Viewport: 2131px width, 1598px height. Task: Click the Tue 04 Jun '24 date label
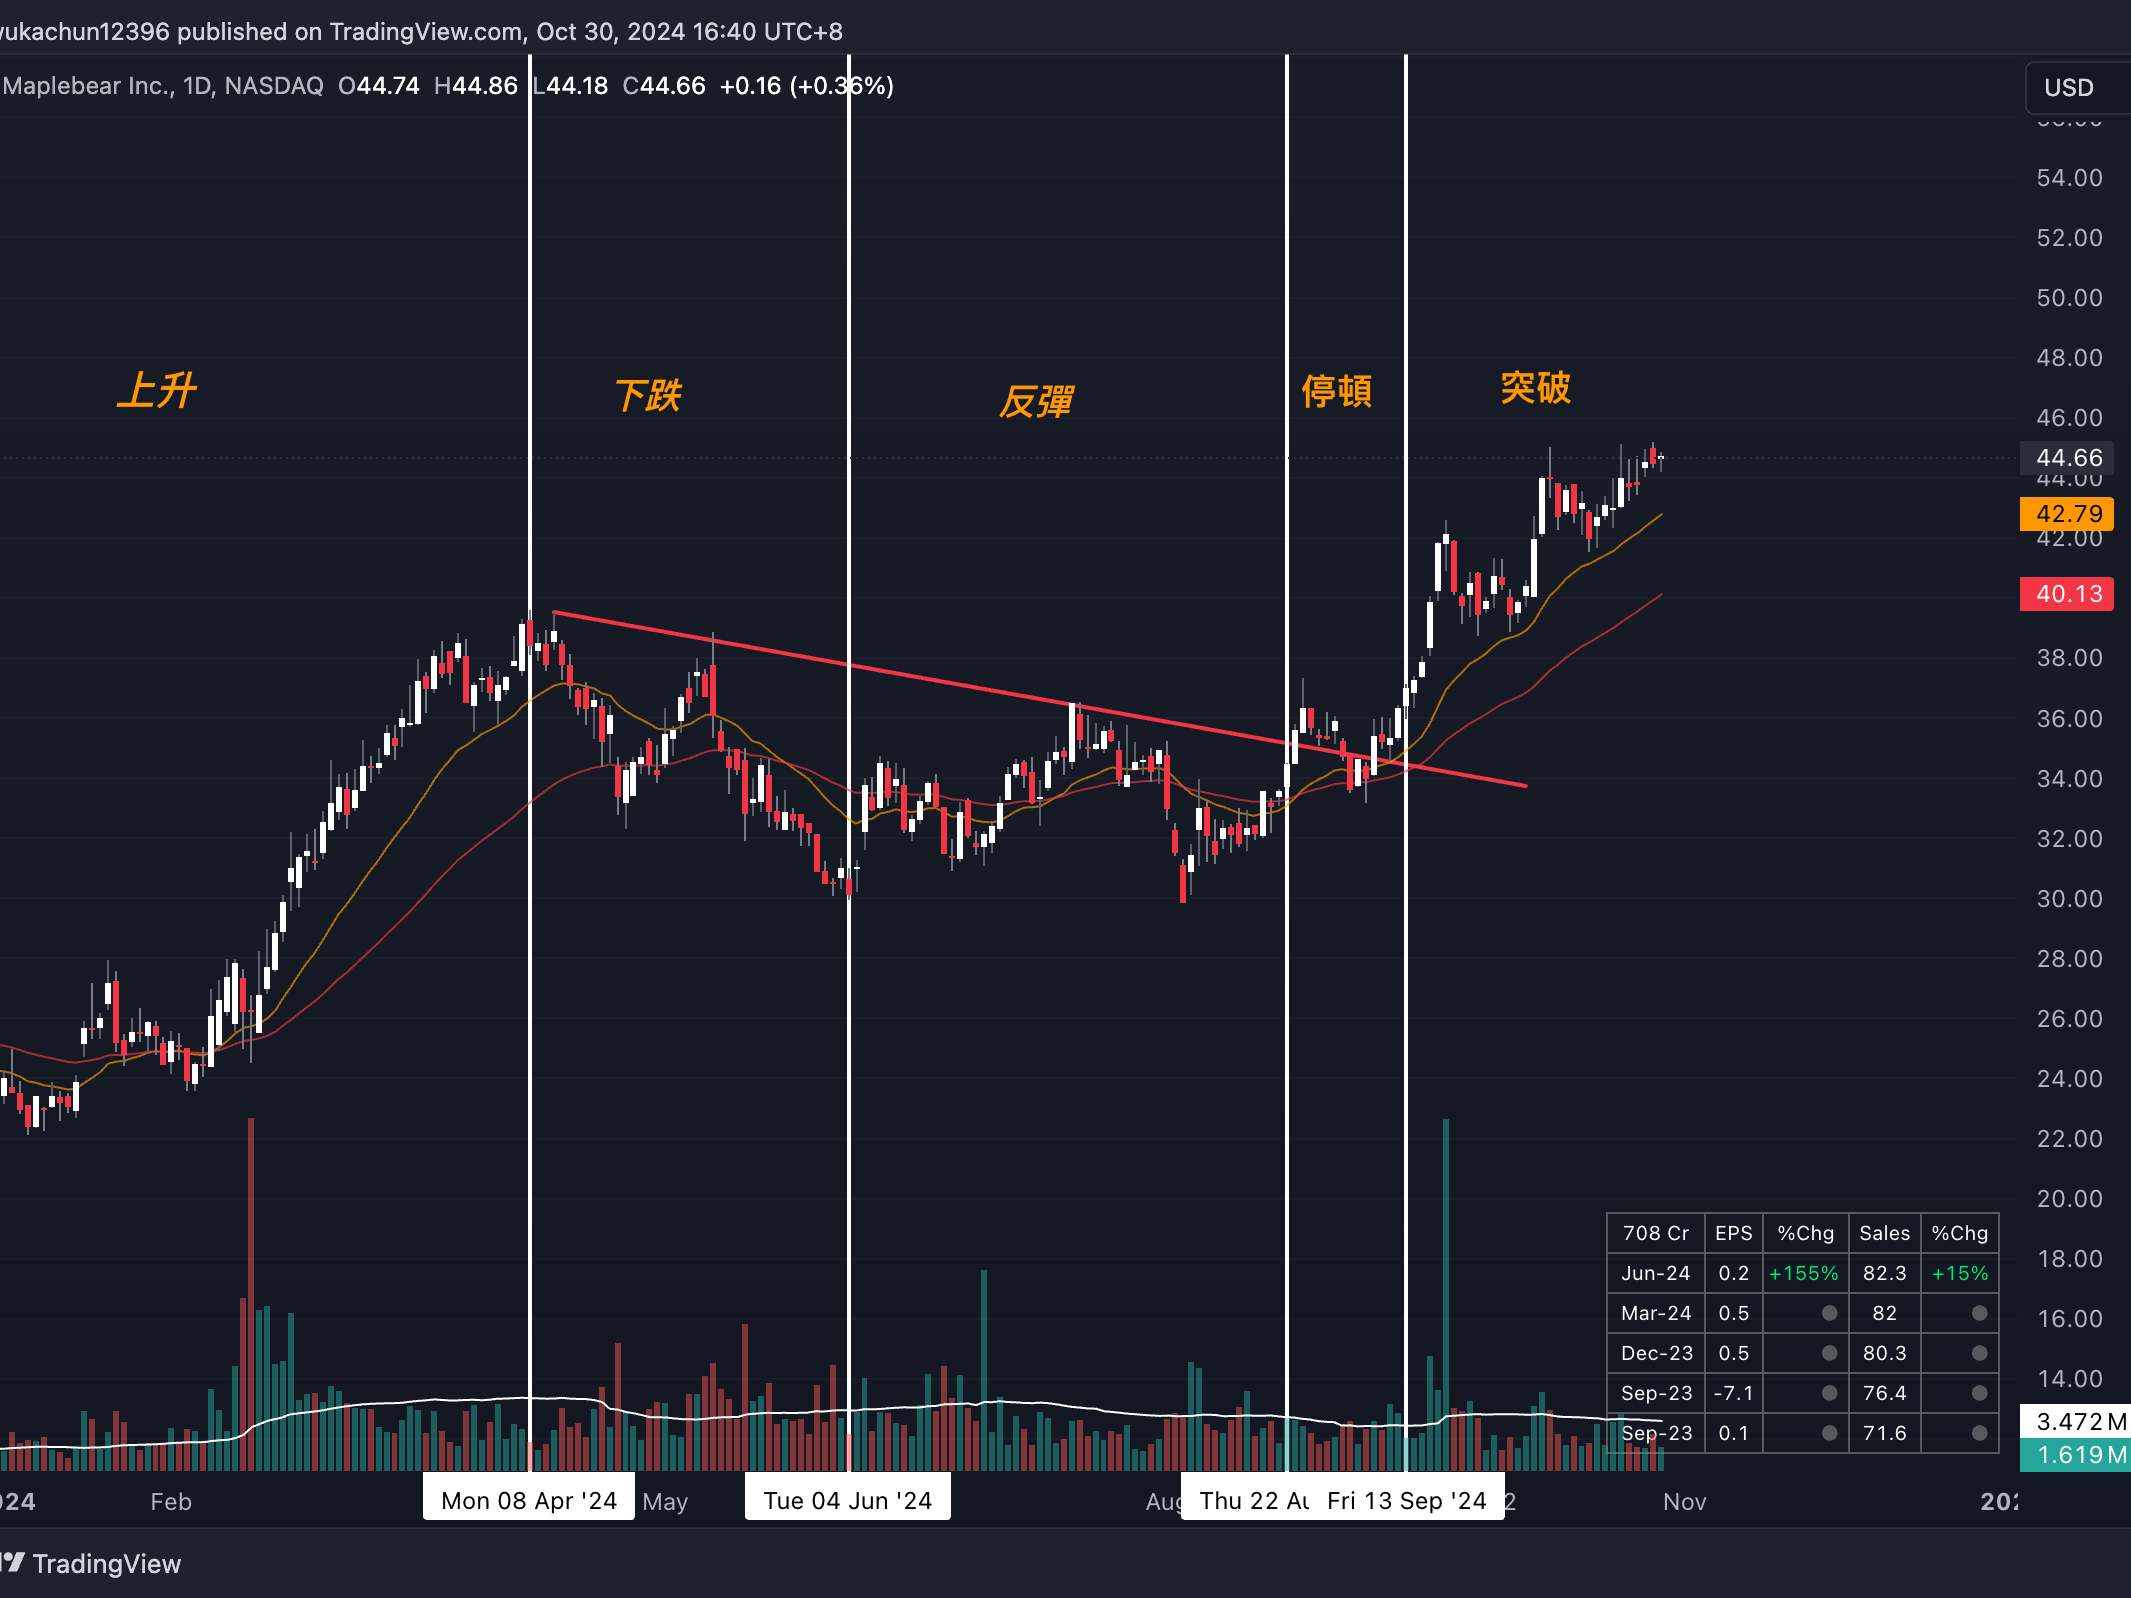click(x=847, y=1500)
